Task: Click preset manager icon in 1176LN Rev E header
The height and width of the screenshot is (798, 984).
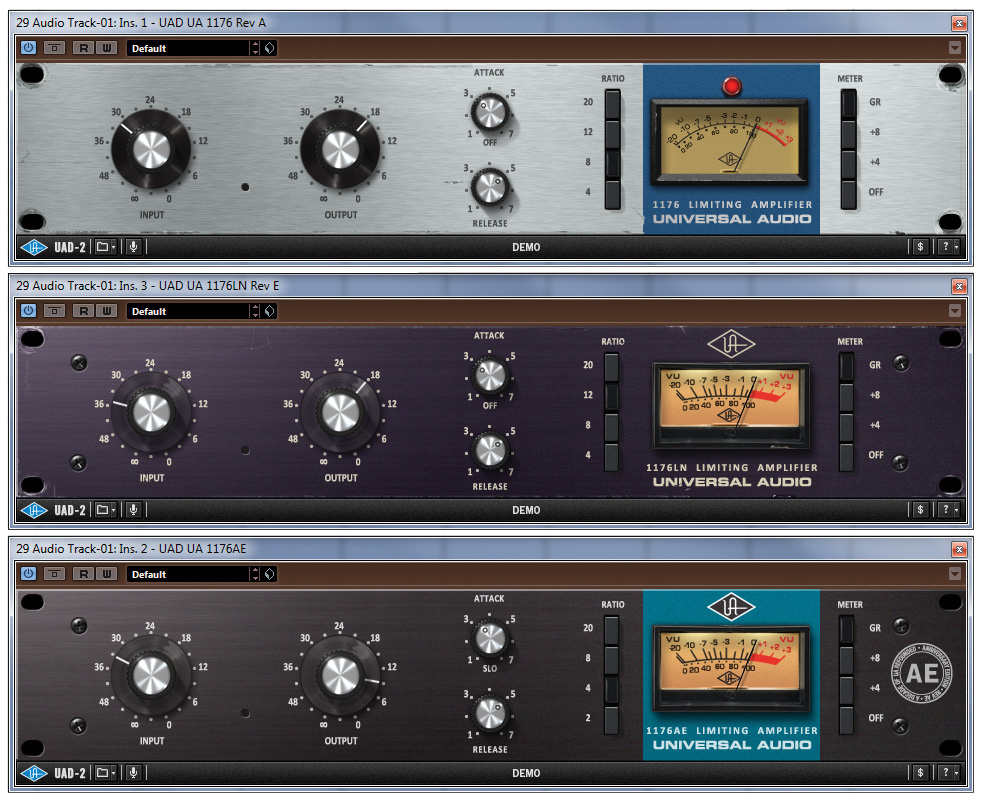Action: click(270, 311)
